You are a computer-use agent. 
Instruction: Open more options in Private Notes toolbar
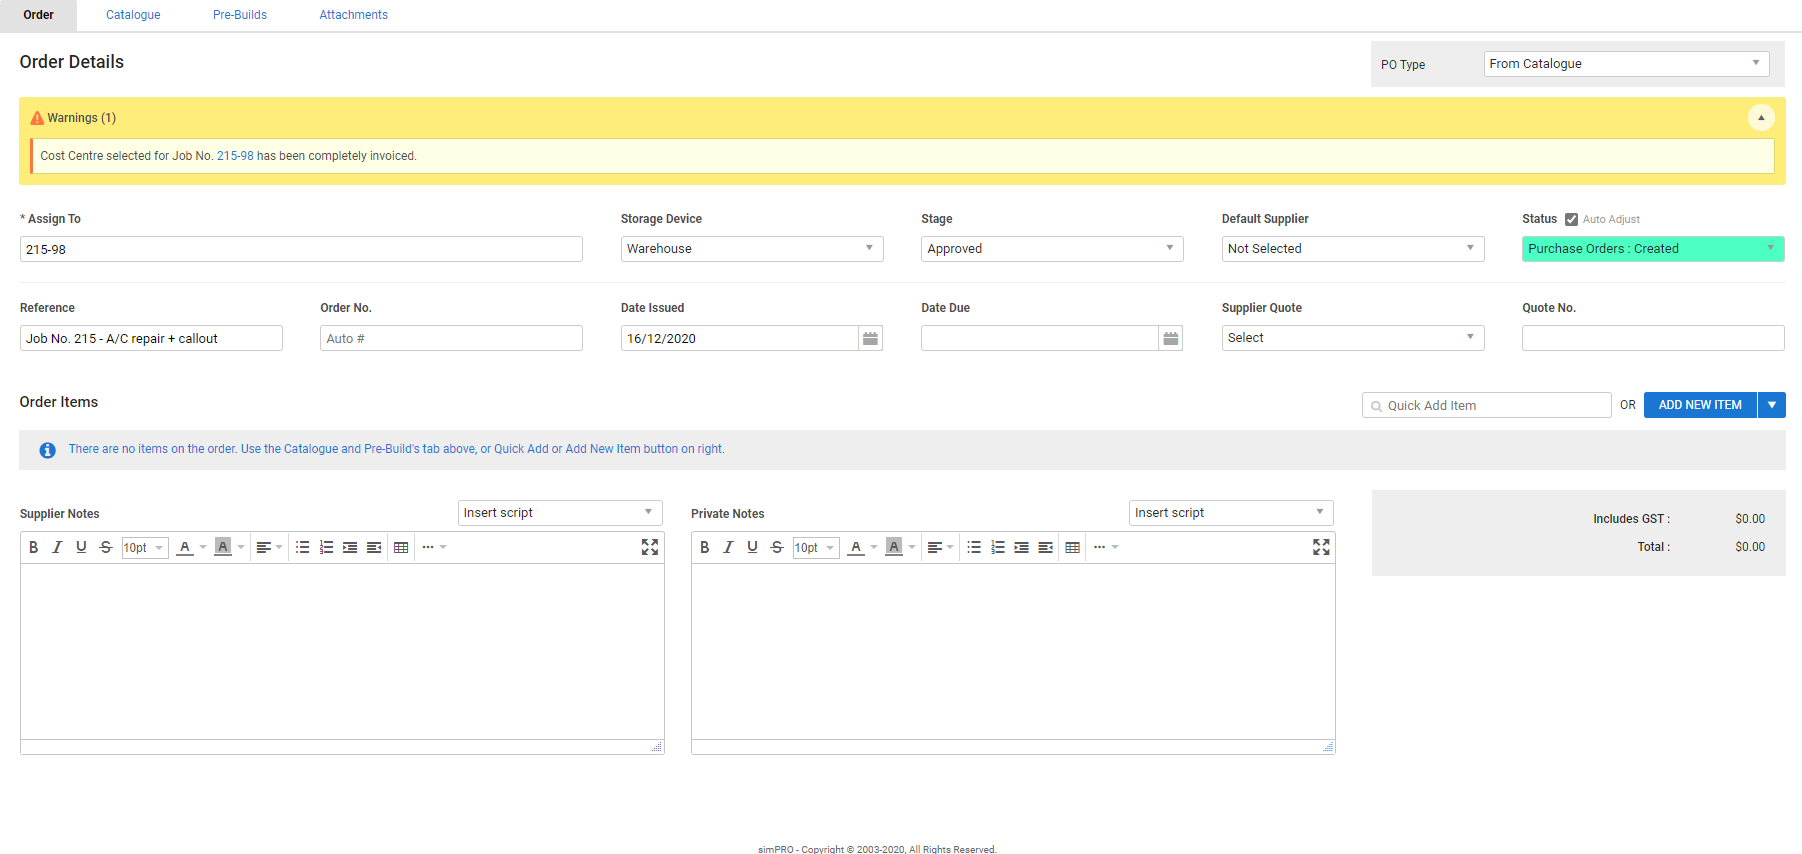click(1105, 547)
